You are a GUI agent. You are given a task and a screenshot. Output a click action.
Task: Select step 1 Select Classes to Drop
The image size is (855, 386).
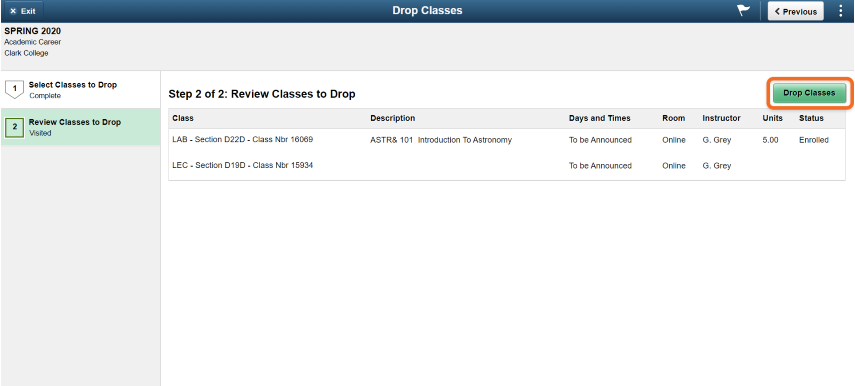(80, 89)
